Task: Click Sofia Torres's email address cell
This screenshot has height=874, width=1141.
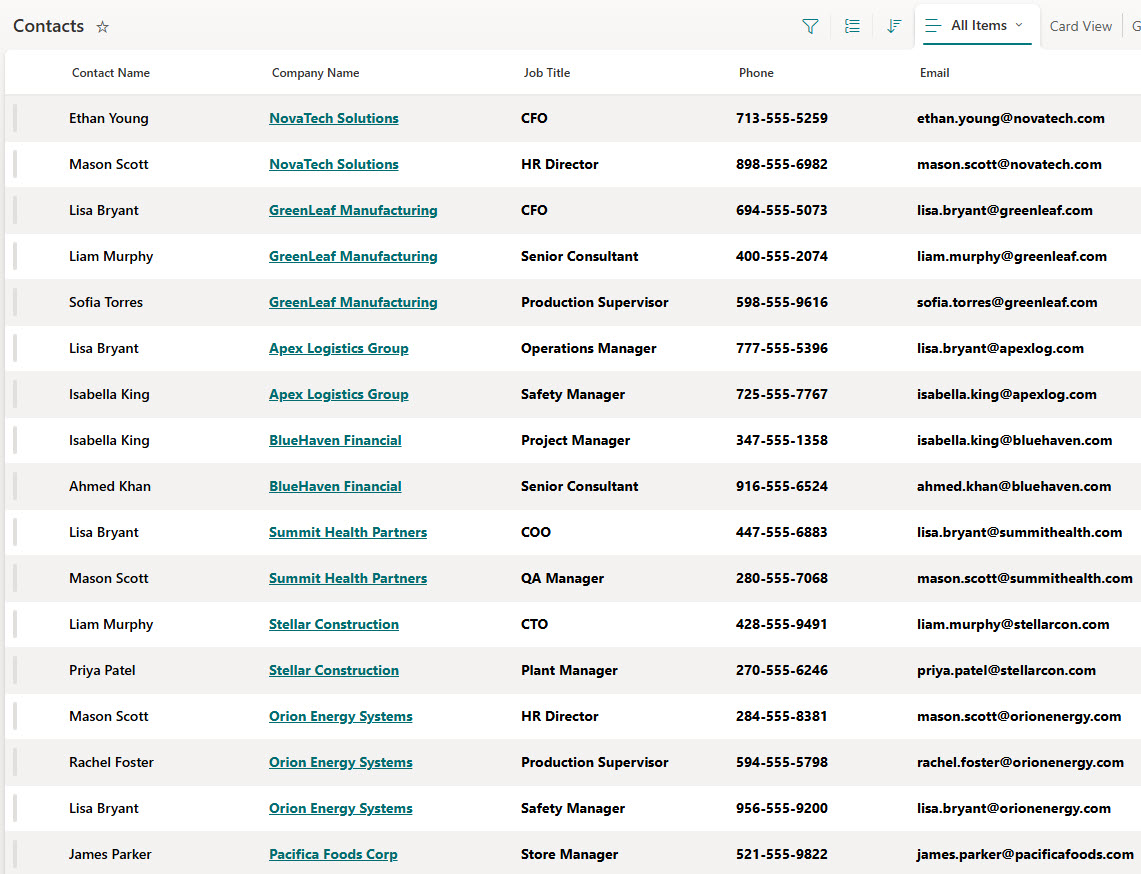Action: pos(1007,302)
